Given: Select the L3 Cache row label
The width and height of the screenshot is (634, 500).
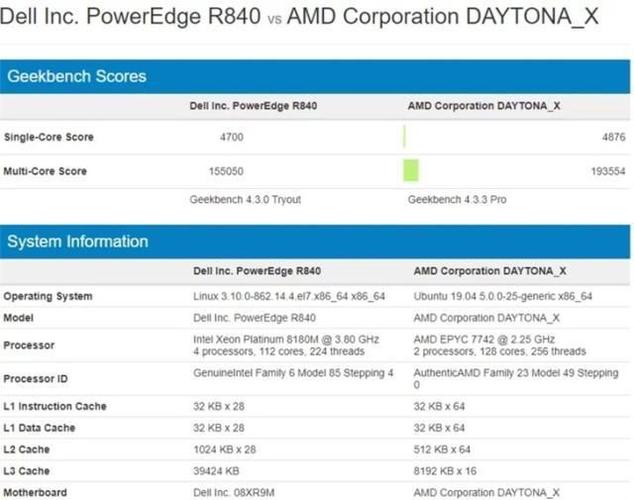Looking at the screenshot, I should click(x=27, y=471).
